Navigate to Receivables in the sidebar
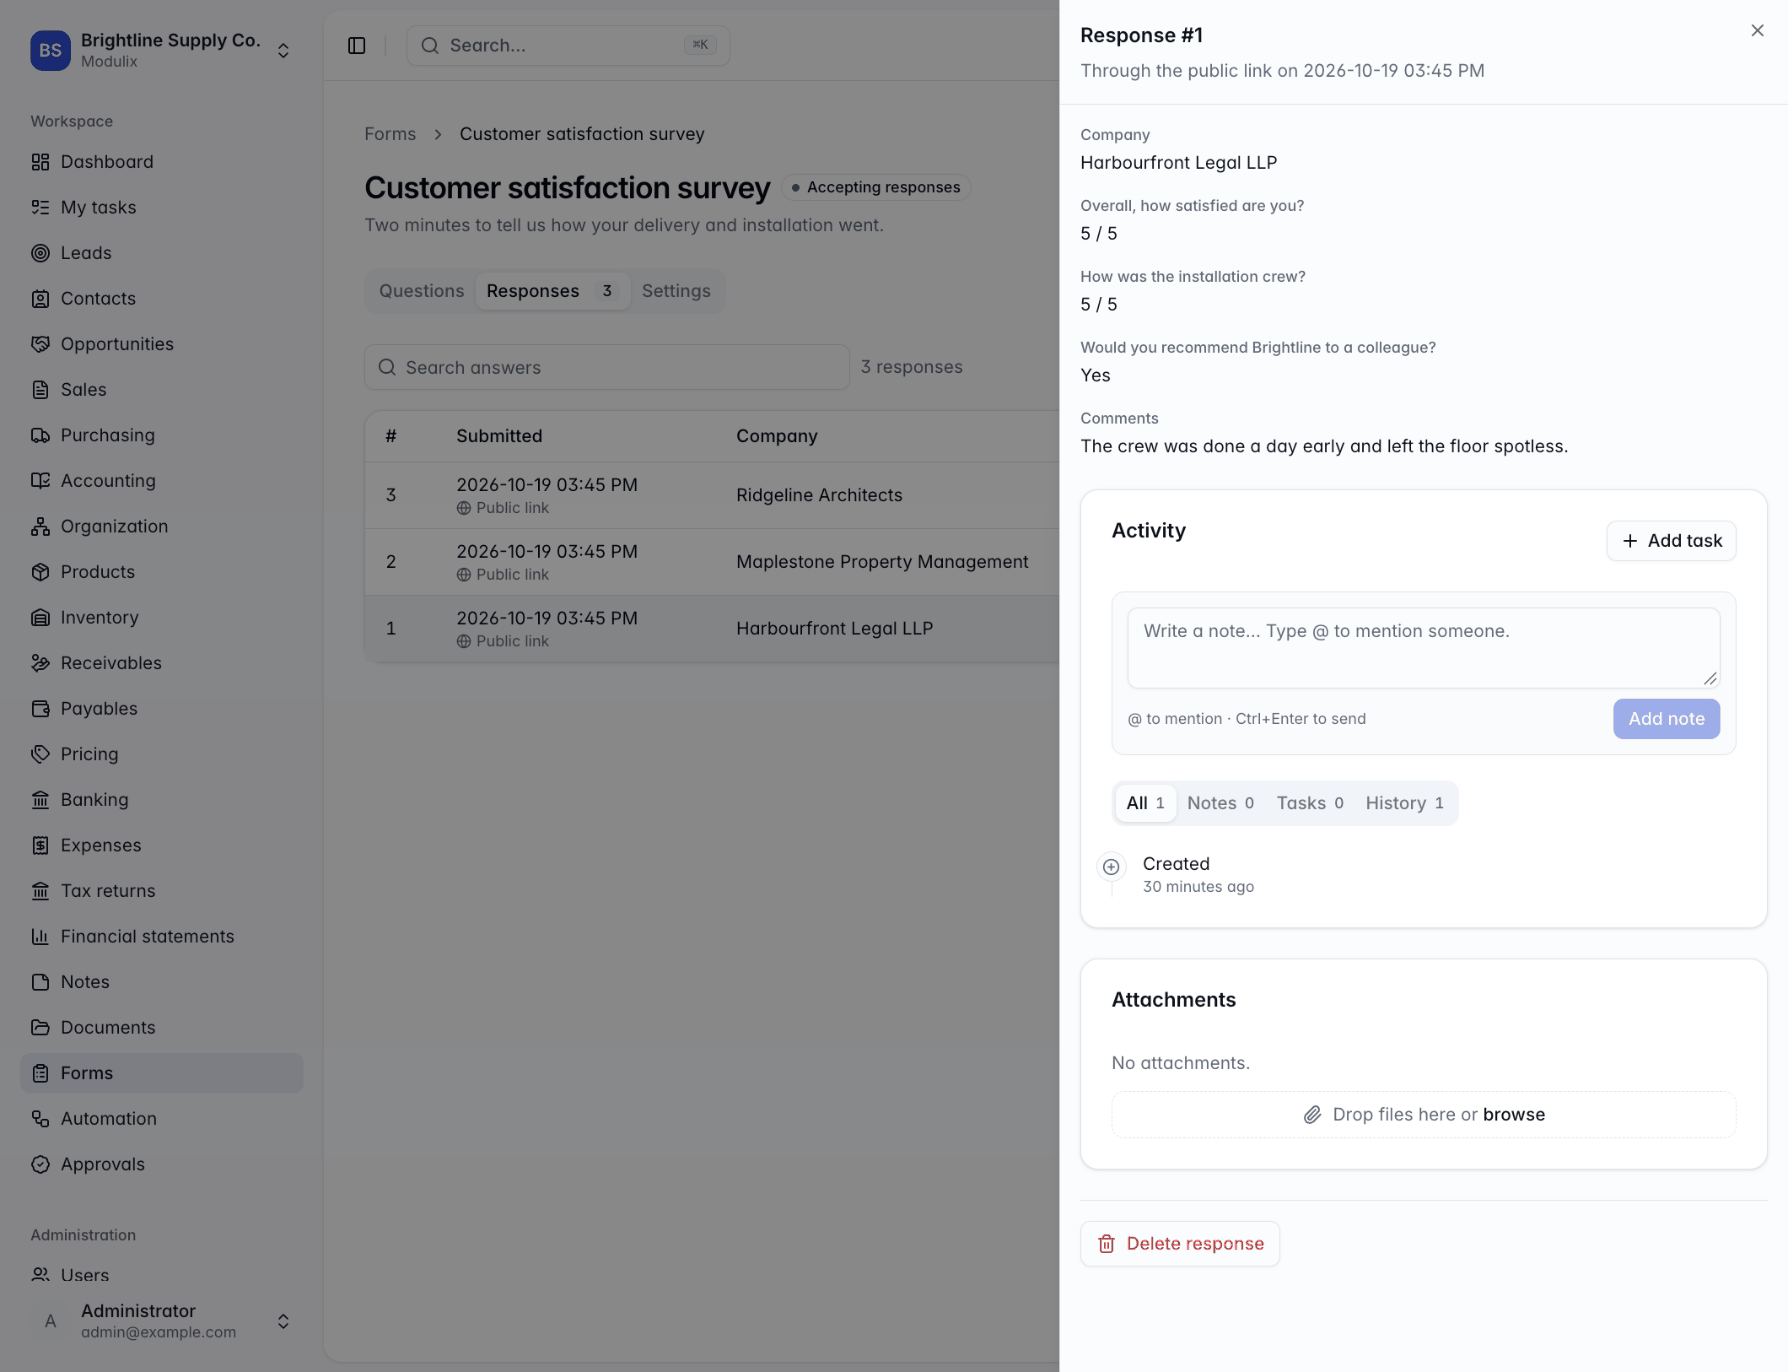This screenshot has width=1788, height=1372. coord(161,663)
